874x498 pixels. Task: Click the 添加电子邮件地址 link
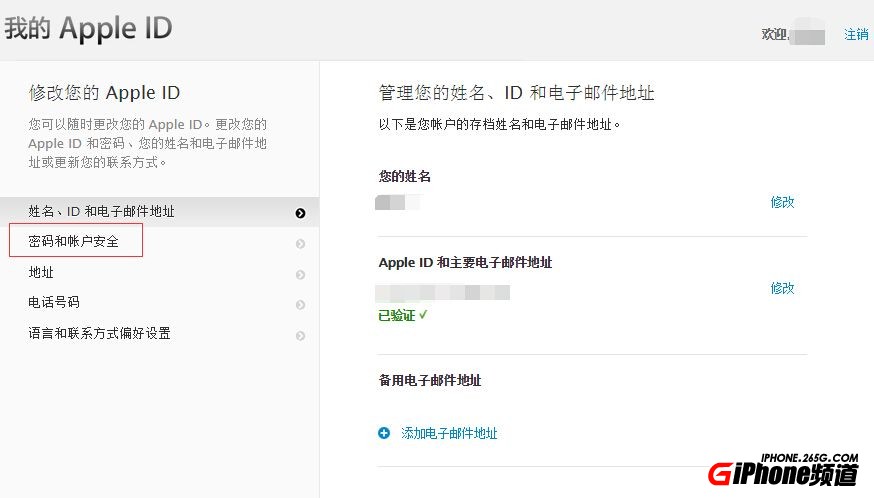pyautogui.click(x=449, y=433)
